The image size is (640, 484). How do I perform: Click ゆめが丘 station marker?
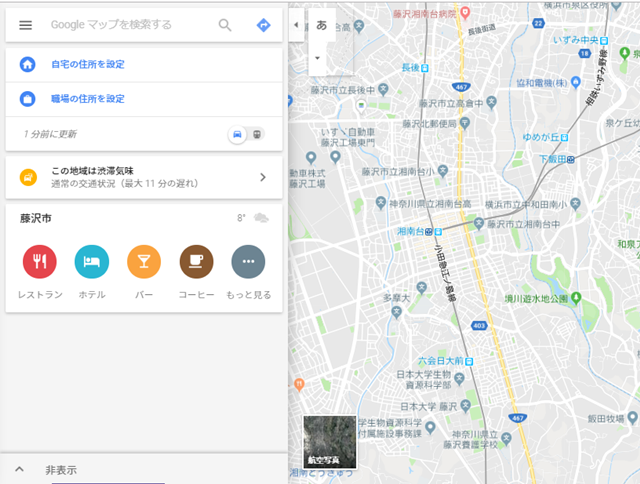[564, 138]
